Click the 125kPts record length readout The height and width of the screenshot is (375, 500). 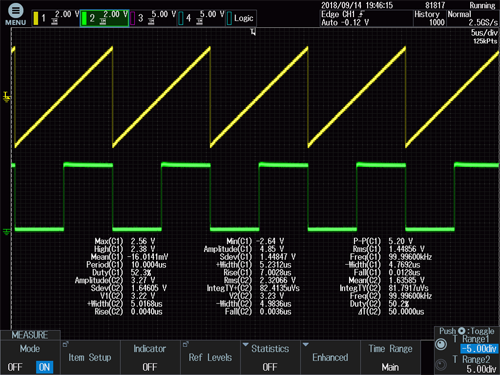point(485,41)
